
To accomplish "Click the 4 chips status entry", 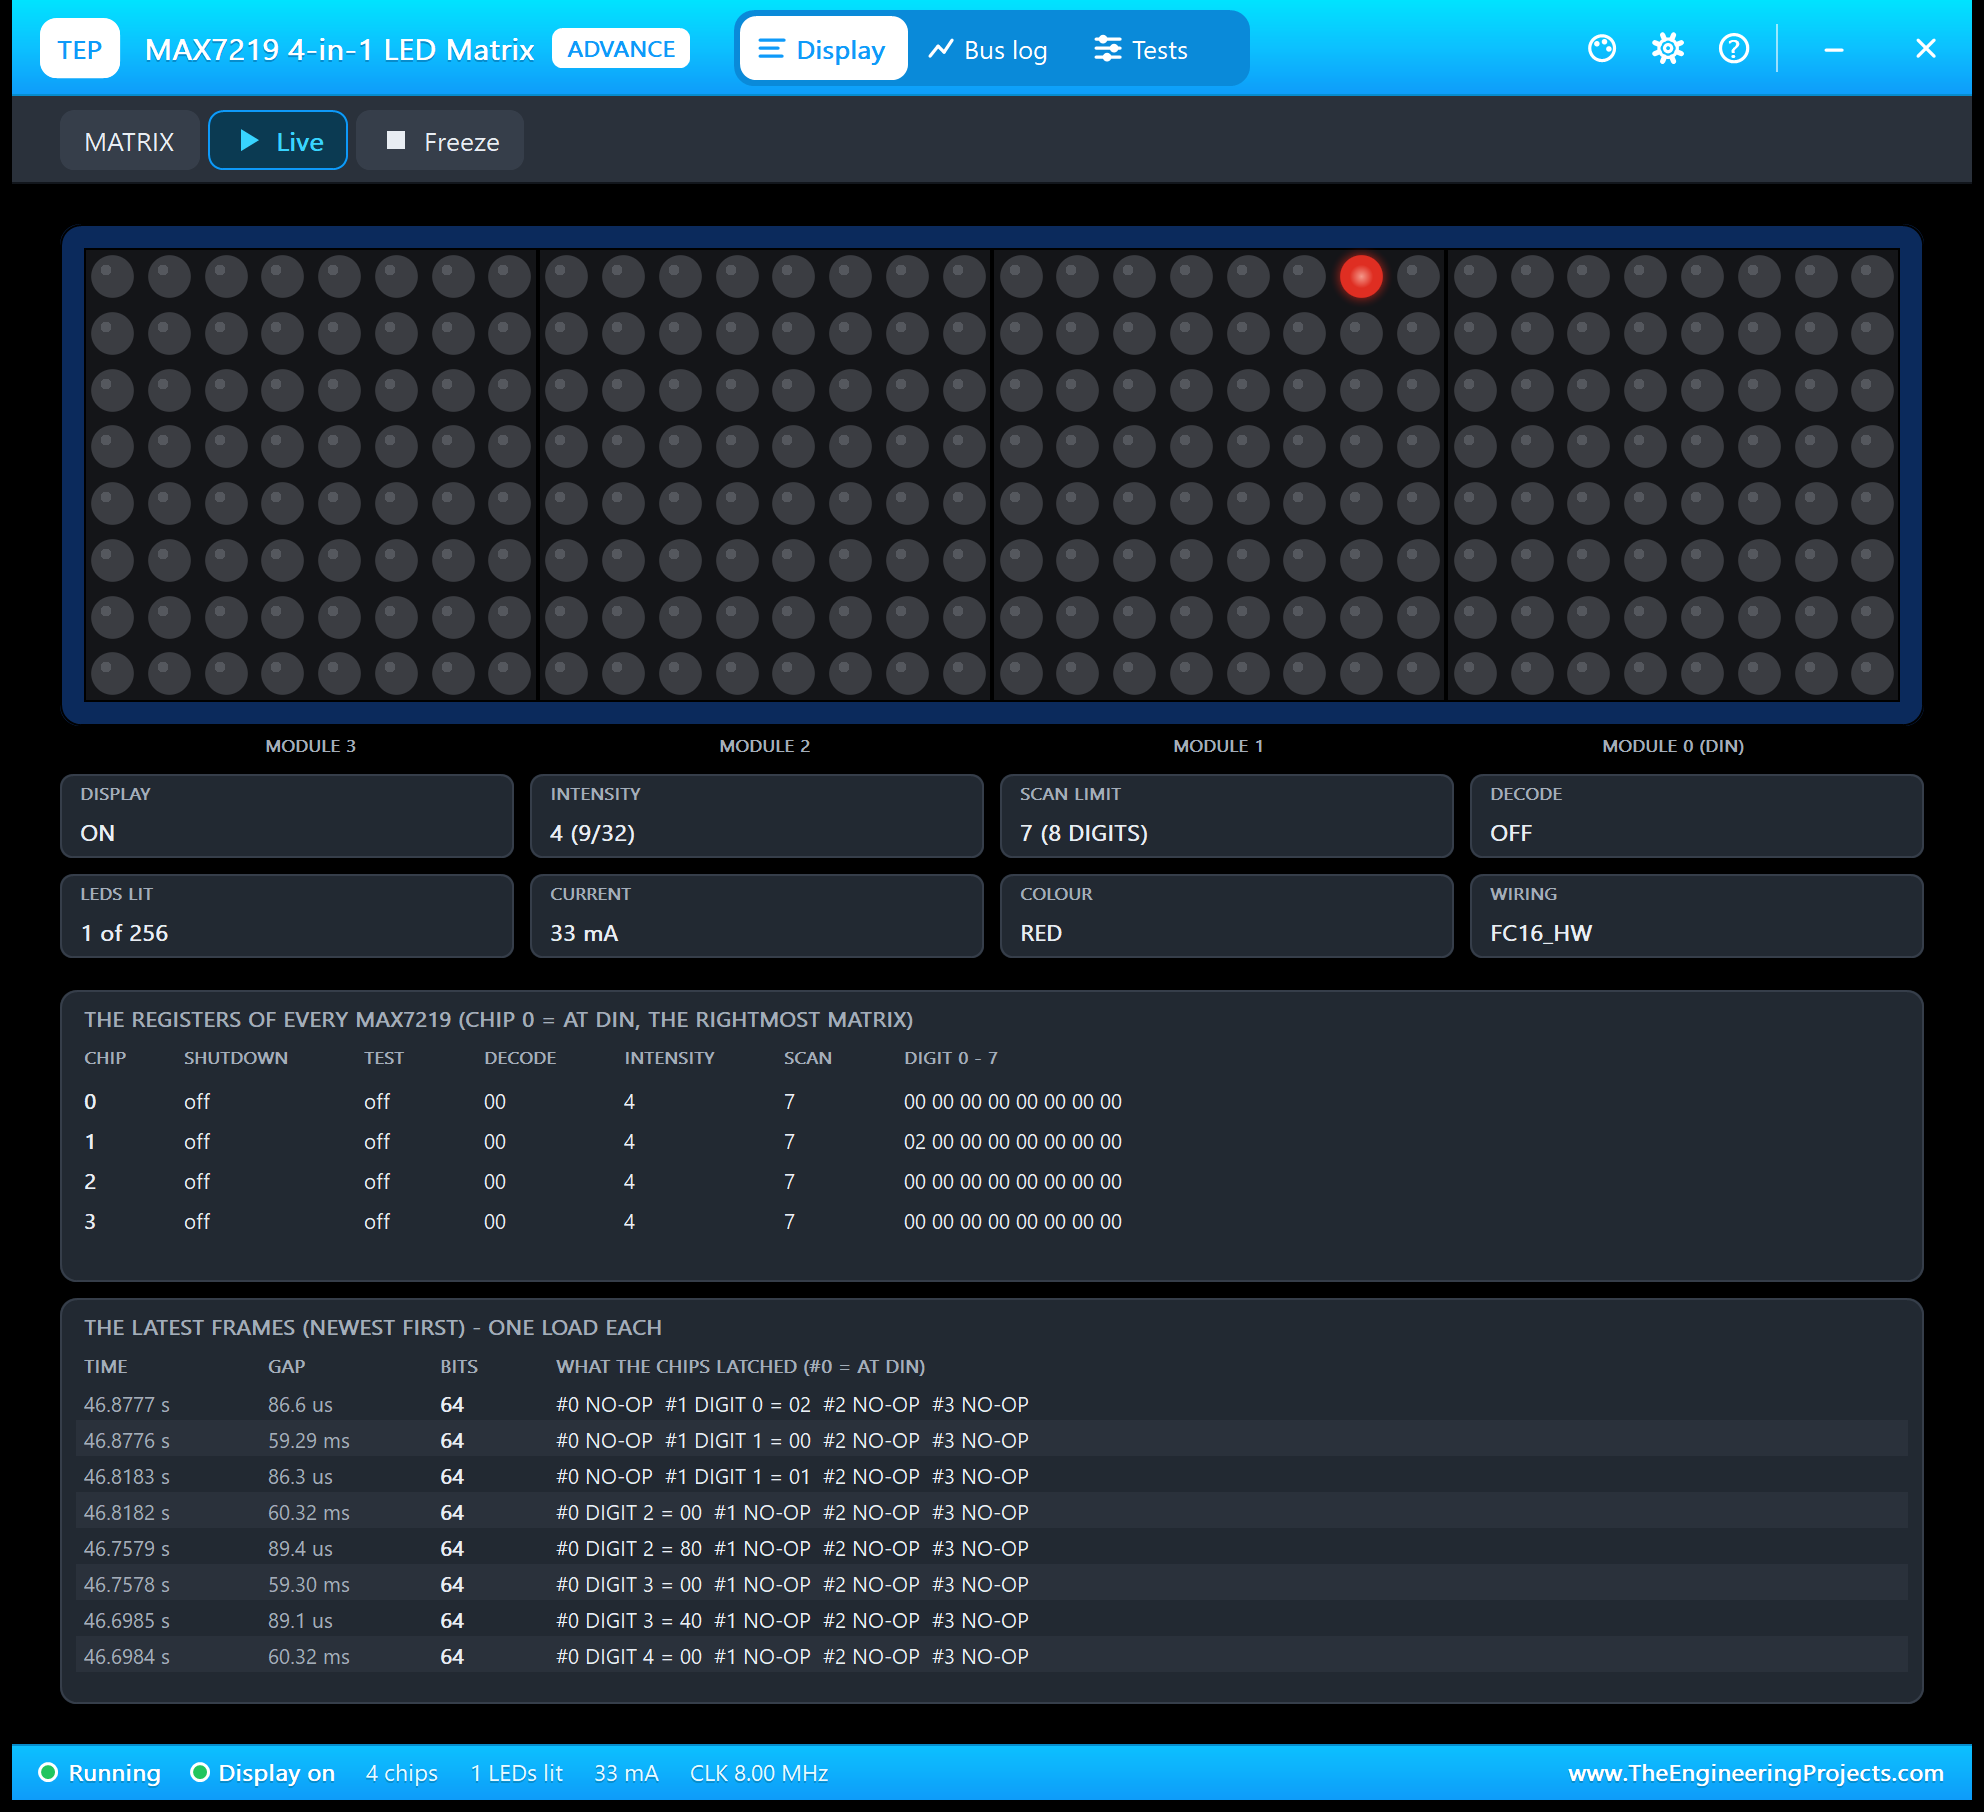I will (x=402, y=1773).
